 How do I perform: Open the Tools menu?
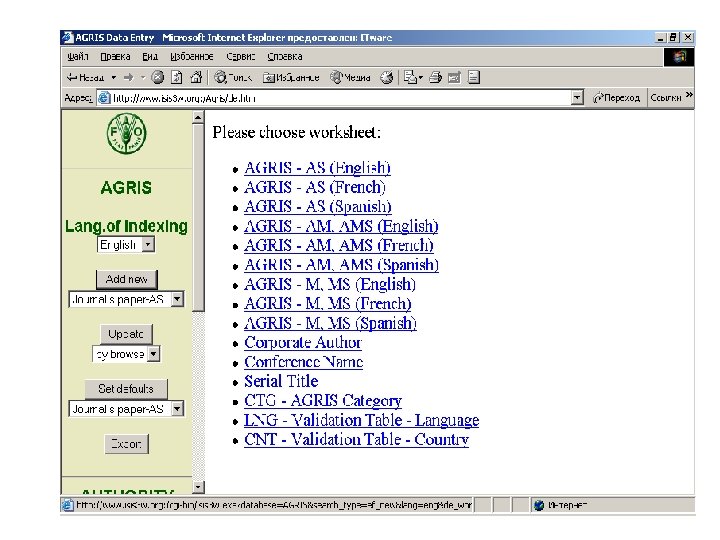click(x=240, y=56)
